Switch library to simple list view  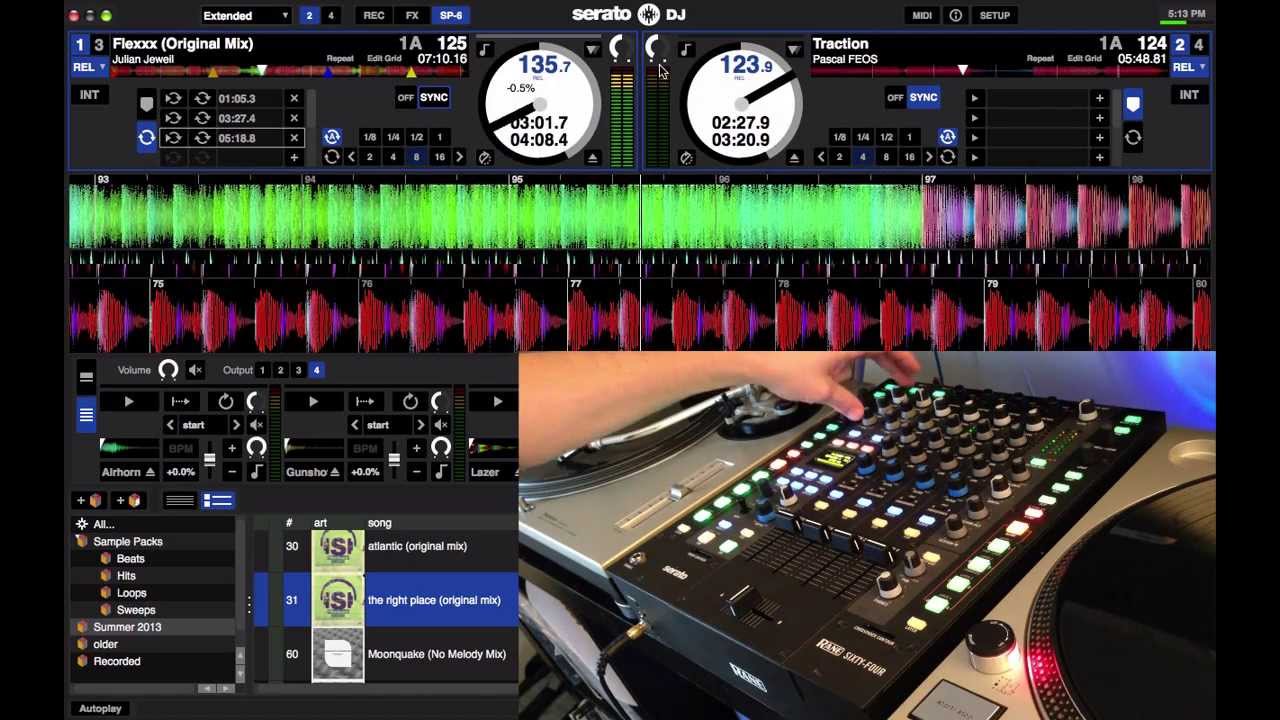coord(180,501)
